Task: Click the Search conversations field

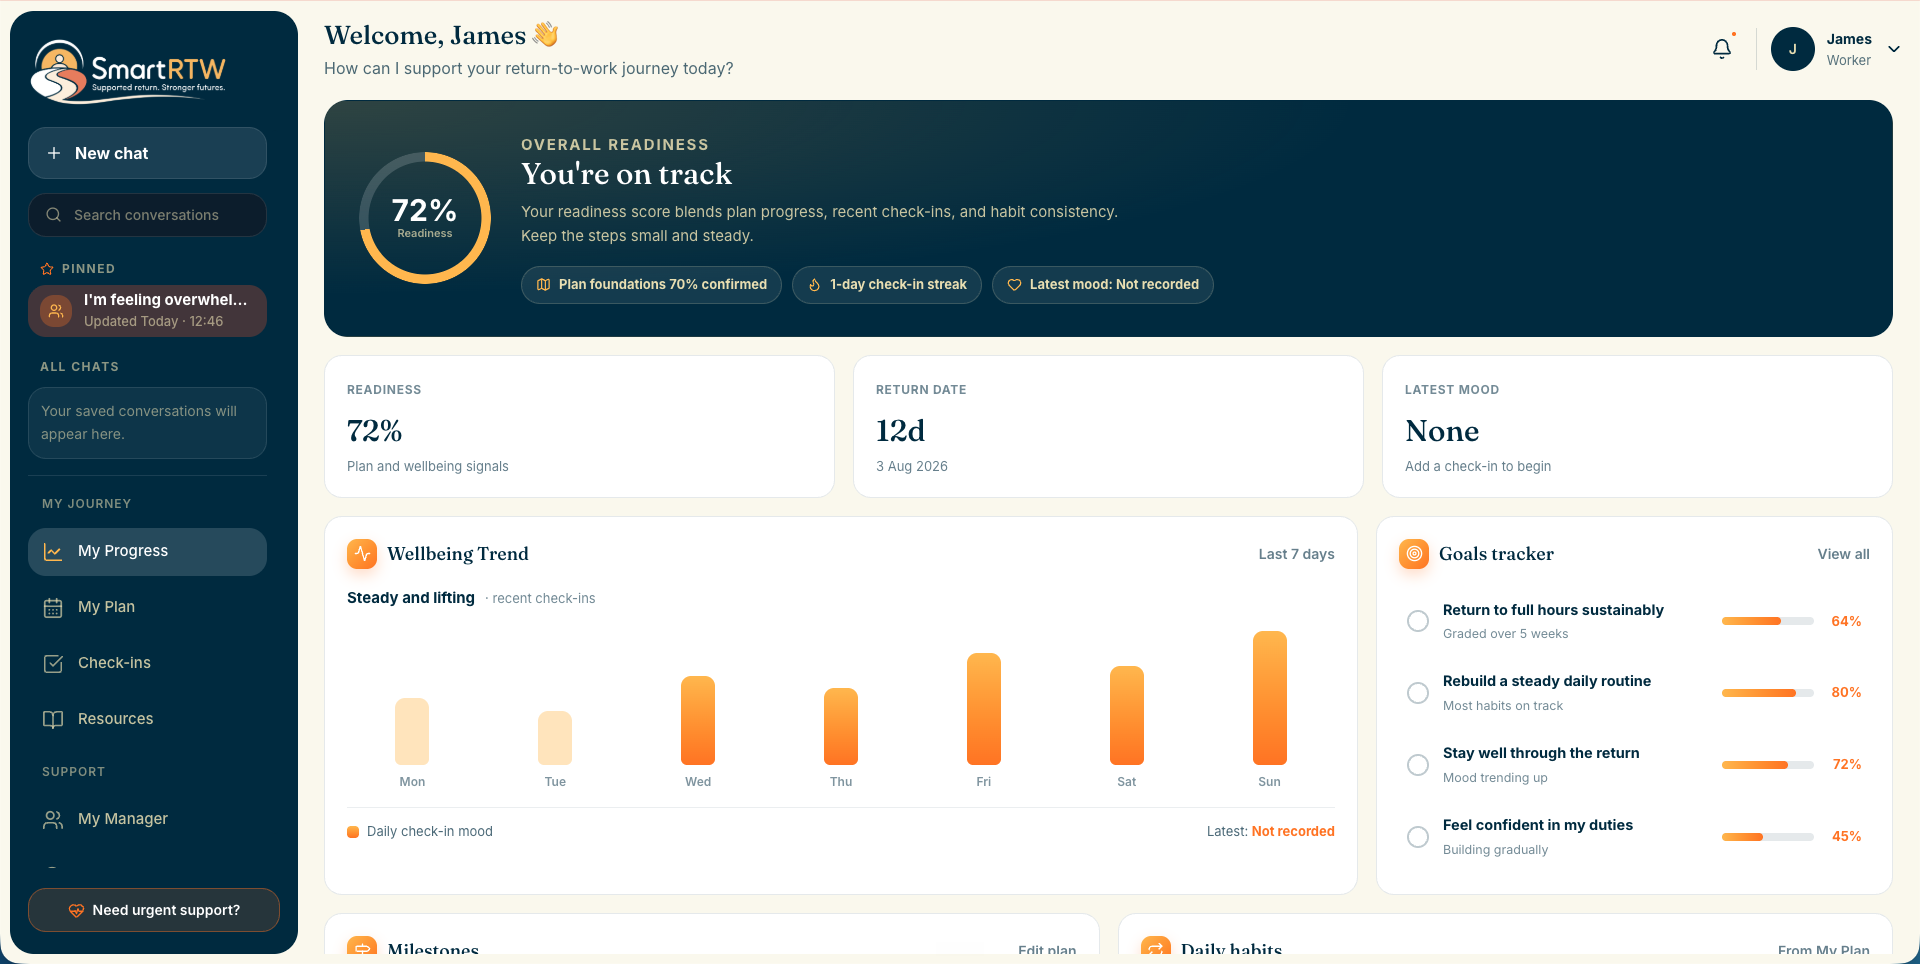Action: [x=147, y=215]
